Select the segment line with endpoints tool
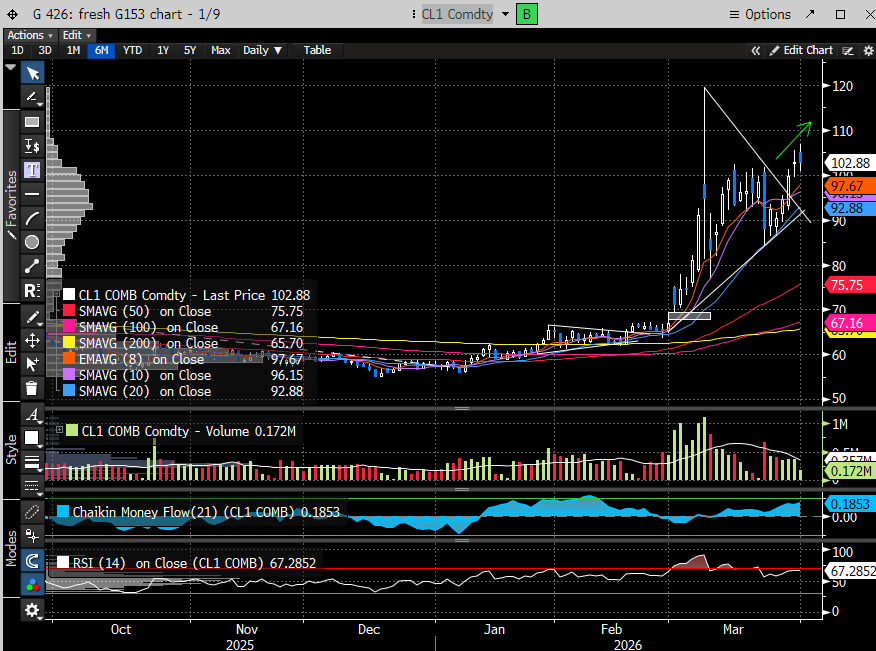Screen dimensions: 876x651 [32, 266]
